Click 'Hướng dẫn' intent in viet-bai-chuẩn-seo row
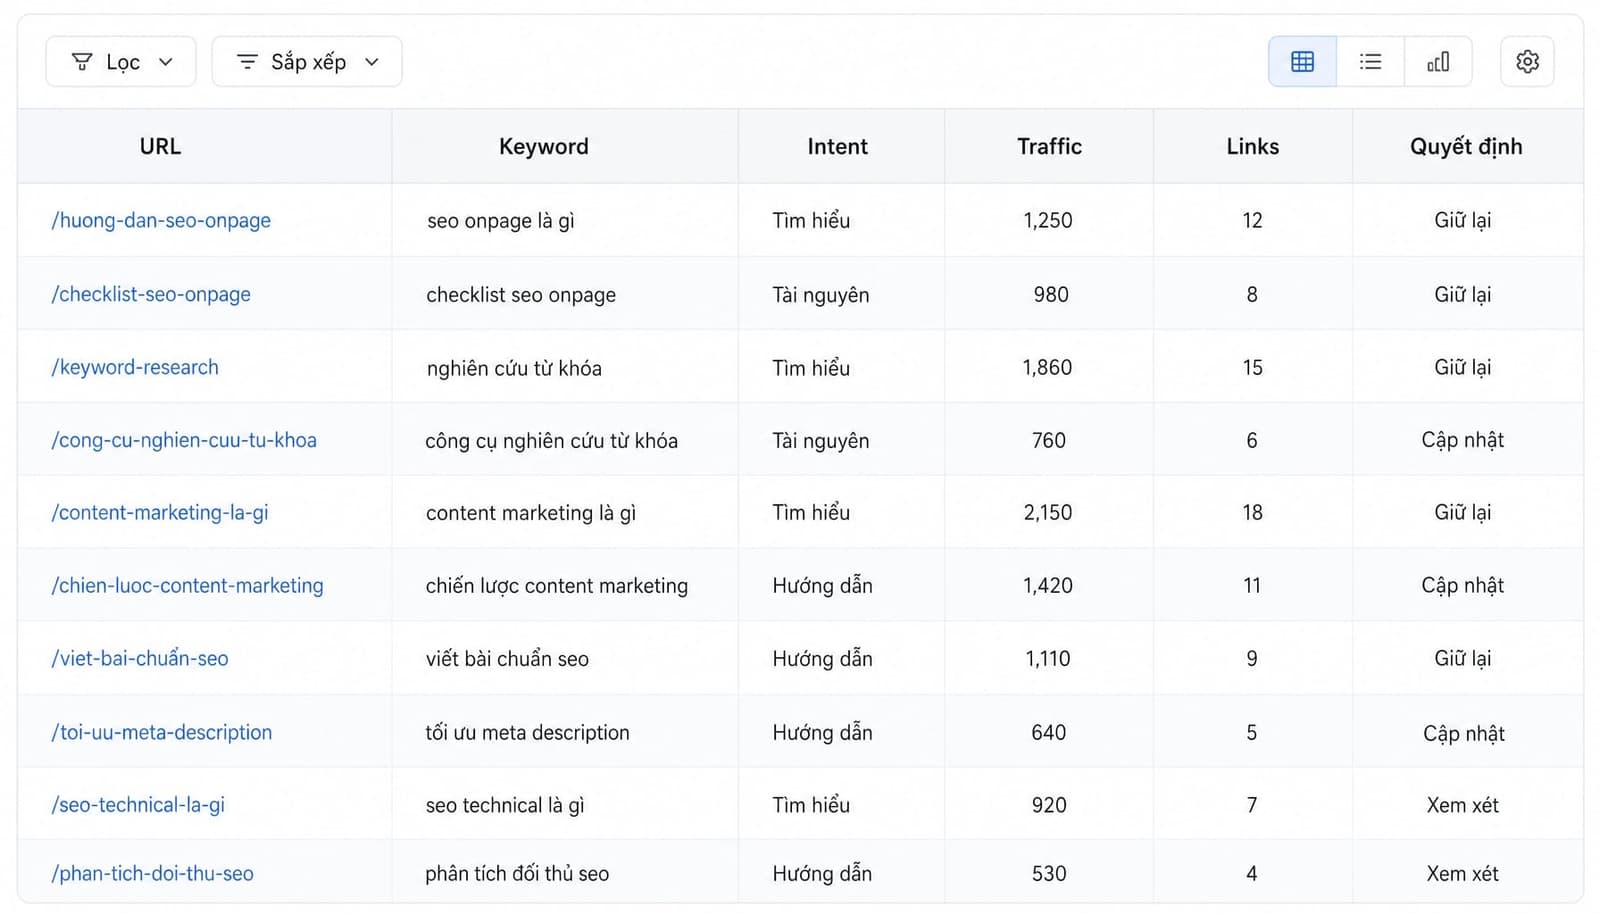The height and width of the screenshot is (914, 1600). click(x=822, y=658)
